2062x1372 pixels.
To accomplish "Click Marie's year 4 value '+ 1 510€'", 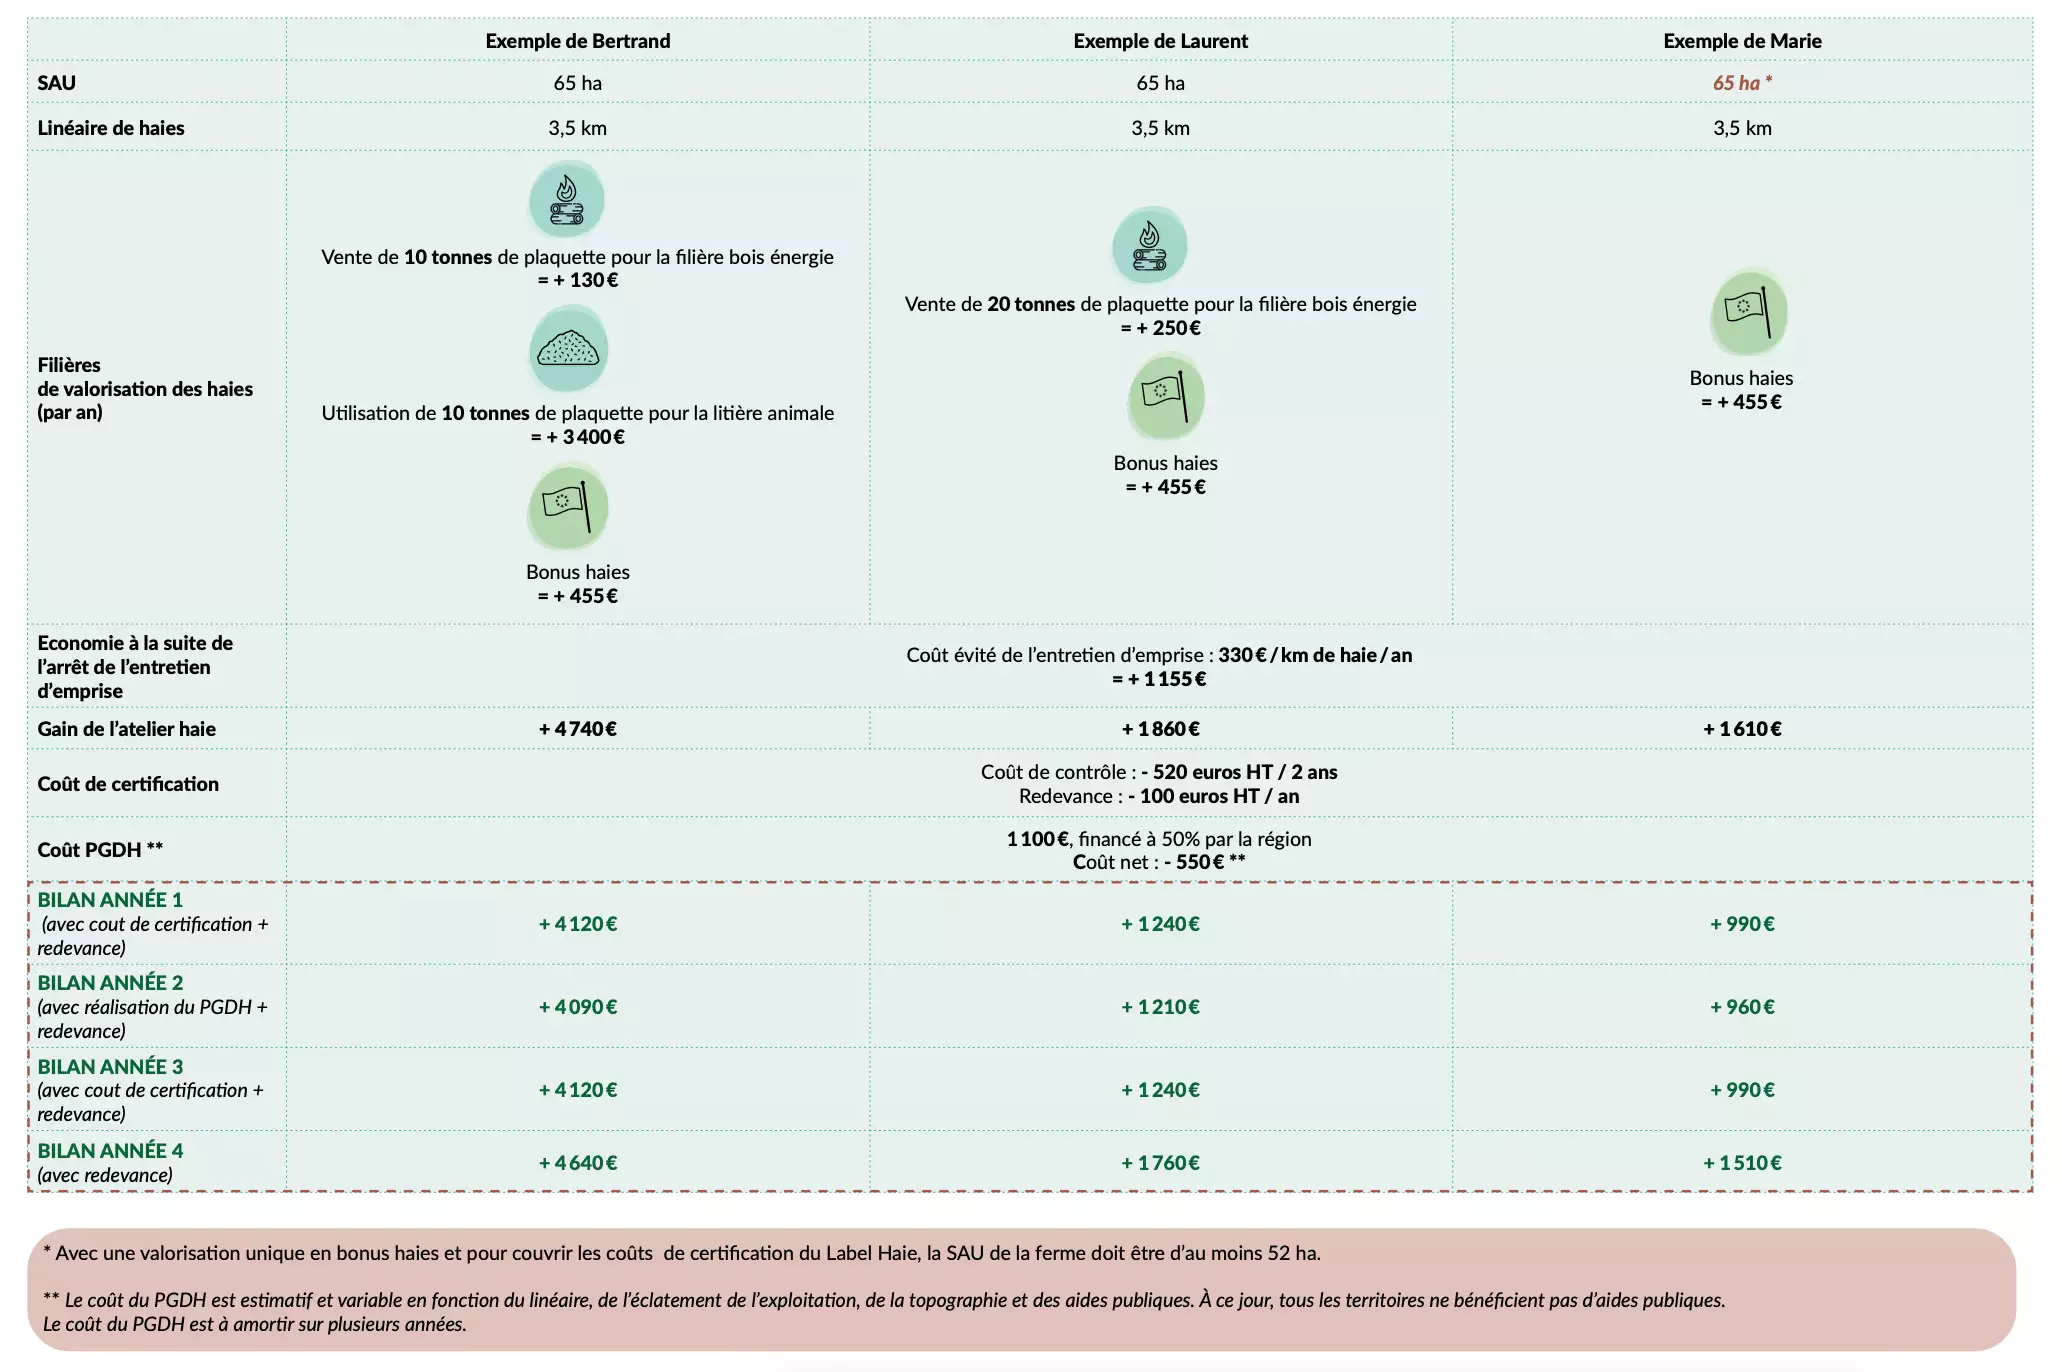I will pos(1742,1163).
